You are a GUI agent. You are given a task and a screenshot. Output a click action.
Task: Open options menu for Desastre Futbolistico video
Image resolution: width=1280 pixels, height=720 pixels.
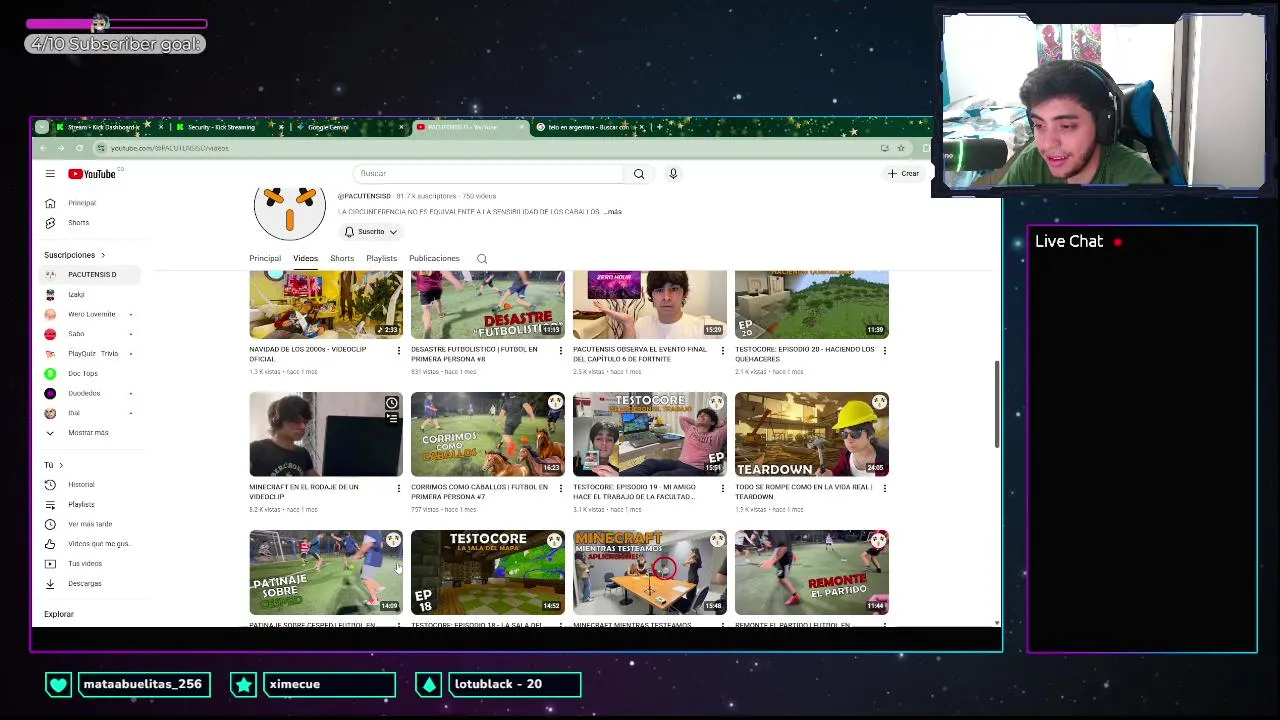tap(560, 351)
